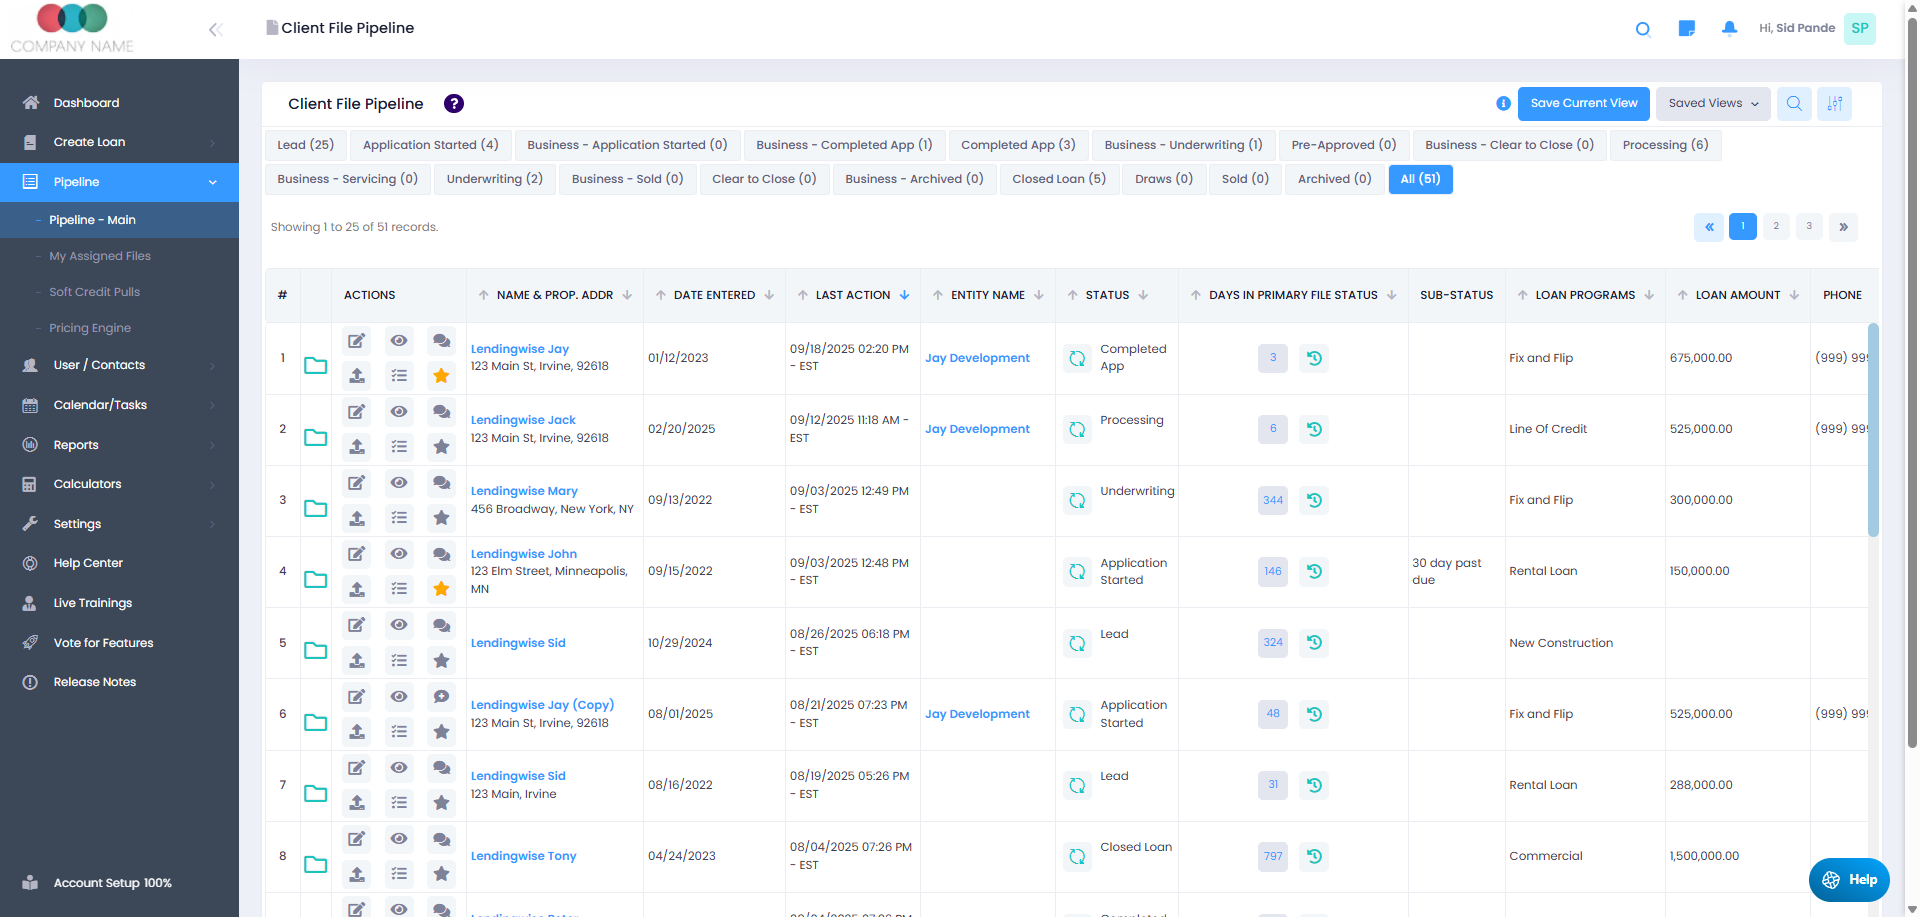The image size is (1920, 917).
Task: Click the upload icon in Lendingwise John row
Action: pos(356,589)
